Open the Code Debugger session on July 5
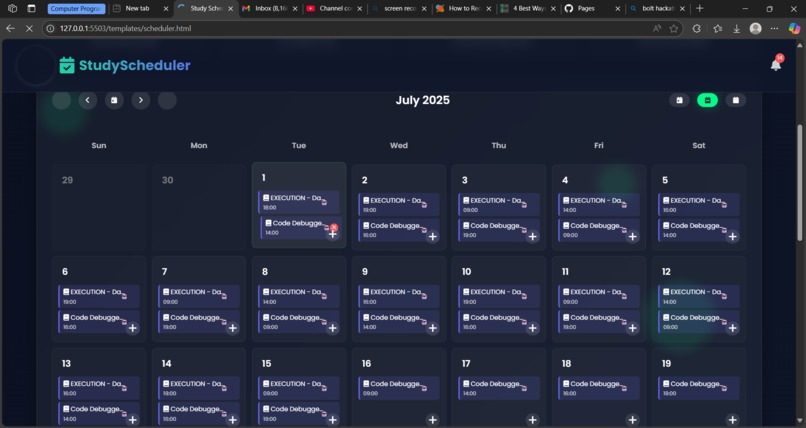This screenshot has width=806, height=428. point(699,230)
